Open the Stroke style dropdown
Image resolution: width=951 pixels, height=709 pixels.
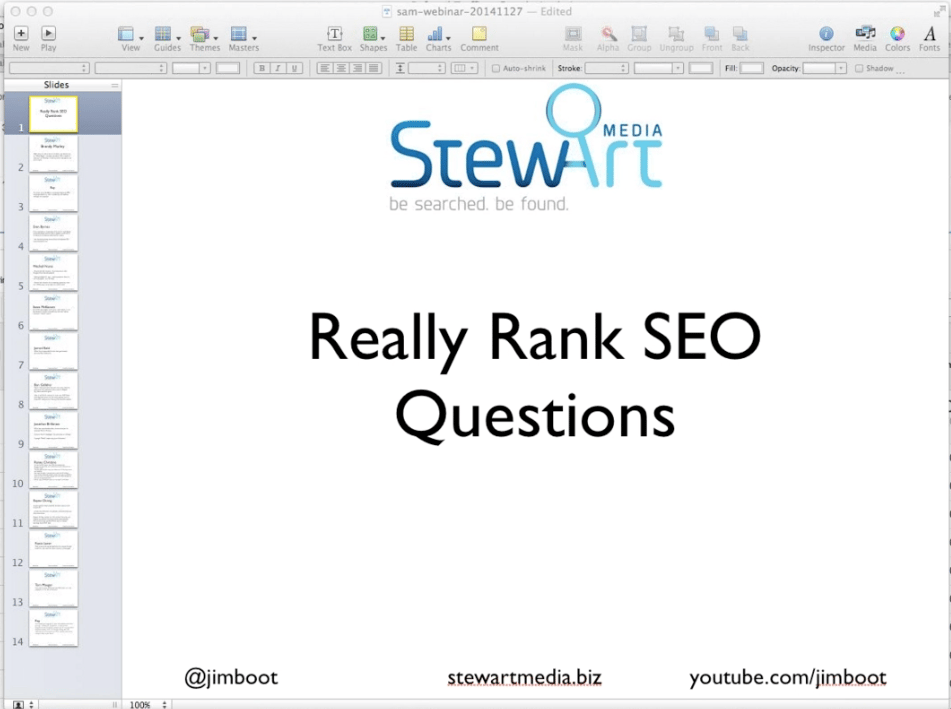pos(606,68)
